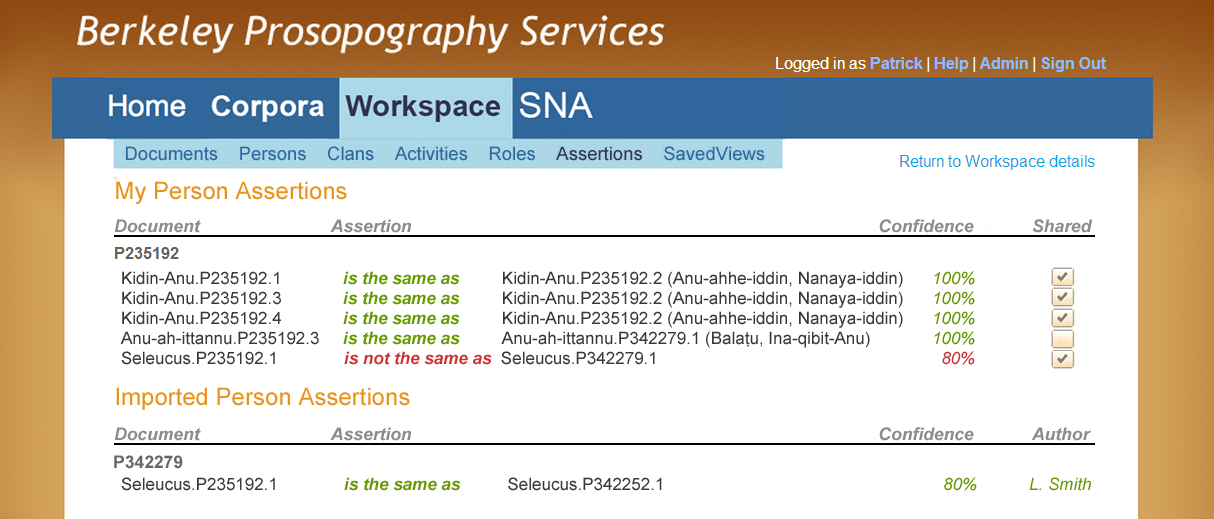Click the Patrick username link
Screen dimensions: 1214x519
coord(896,63)
